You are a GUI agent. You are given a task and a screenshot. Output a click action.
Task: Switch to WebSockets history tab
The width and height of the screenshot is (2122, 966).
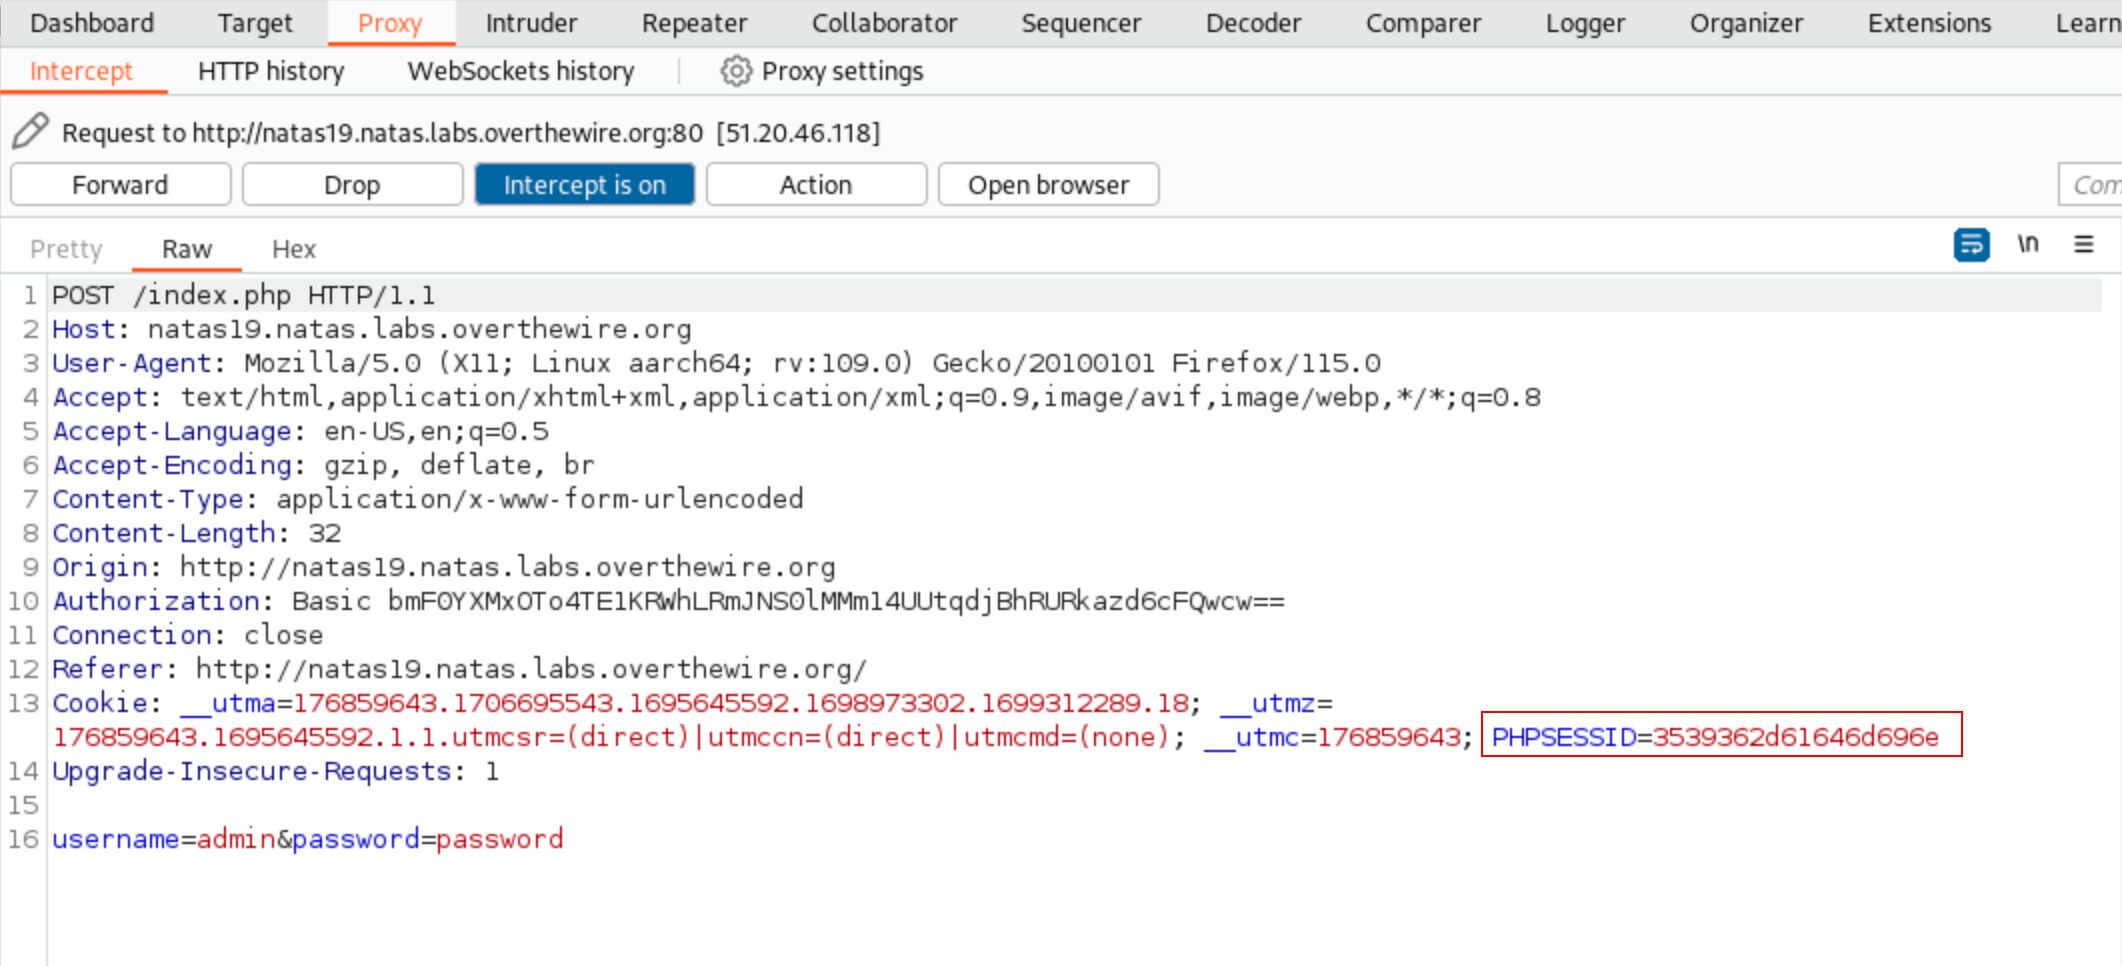coord(520,71)
